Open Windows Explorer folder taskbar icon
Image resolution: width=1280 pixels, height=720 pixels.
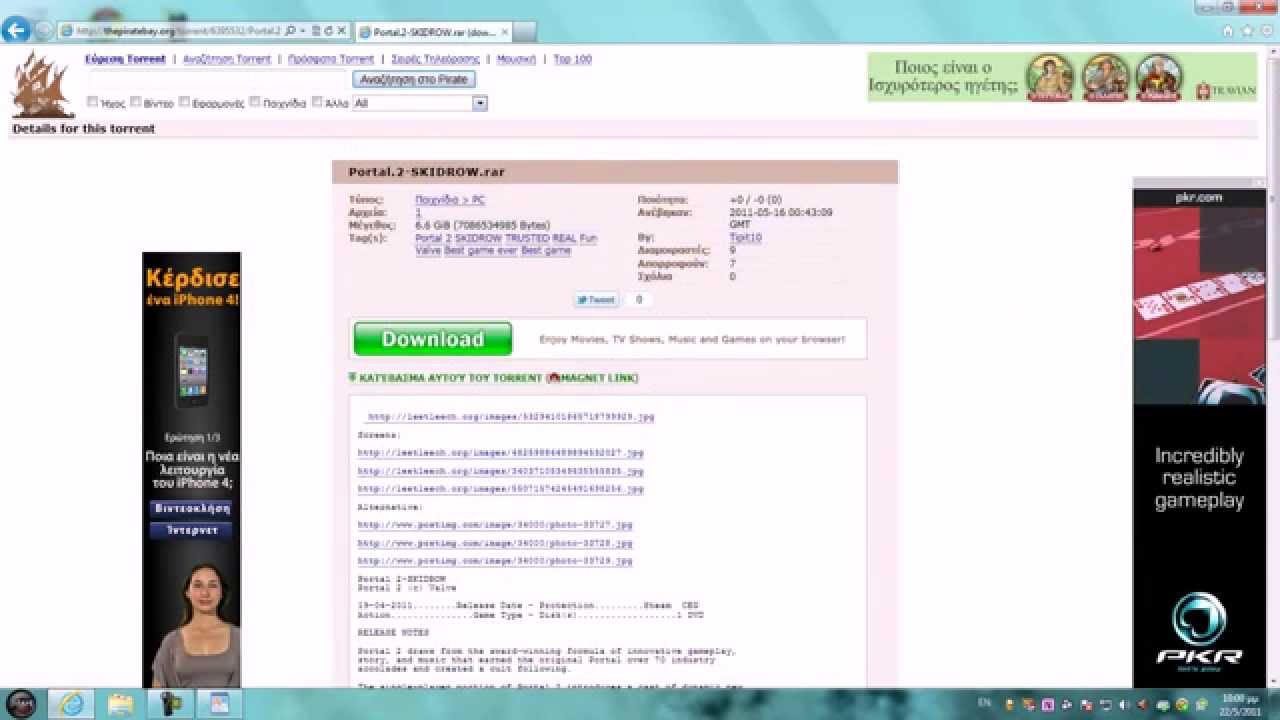click(x=120, y=704)
